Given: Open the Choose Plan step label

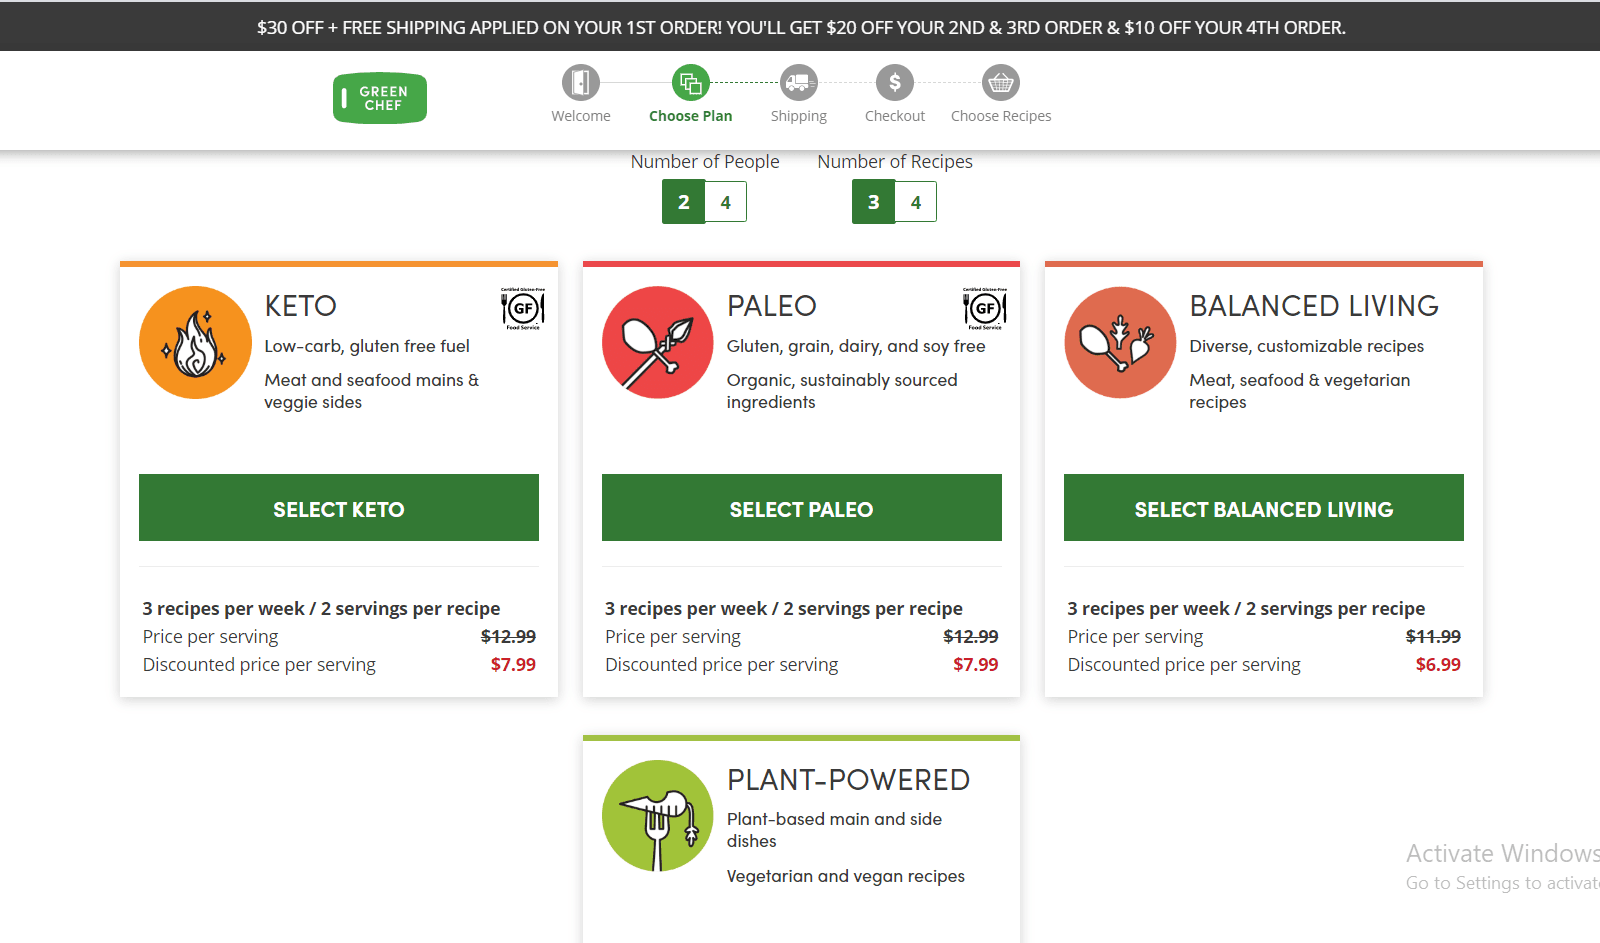Looking at the screenshot, I should coord(691,116).
